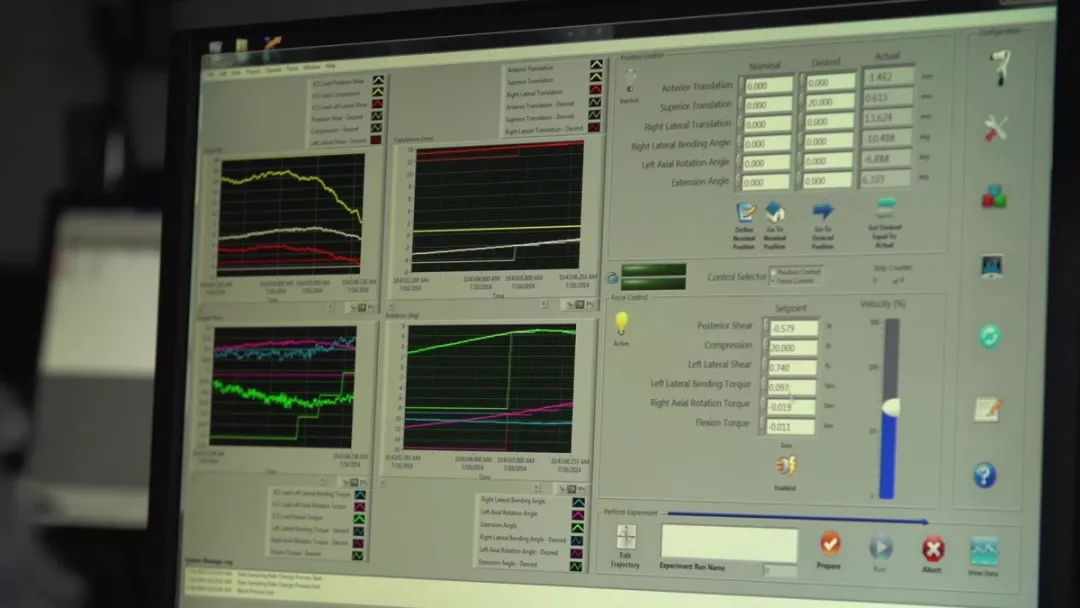Image resolution: width=1080 pixels, height=608 pixels.
Task: Click the View Data chart icon
Action: [x=984, y=551]
